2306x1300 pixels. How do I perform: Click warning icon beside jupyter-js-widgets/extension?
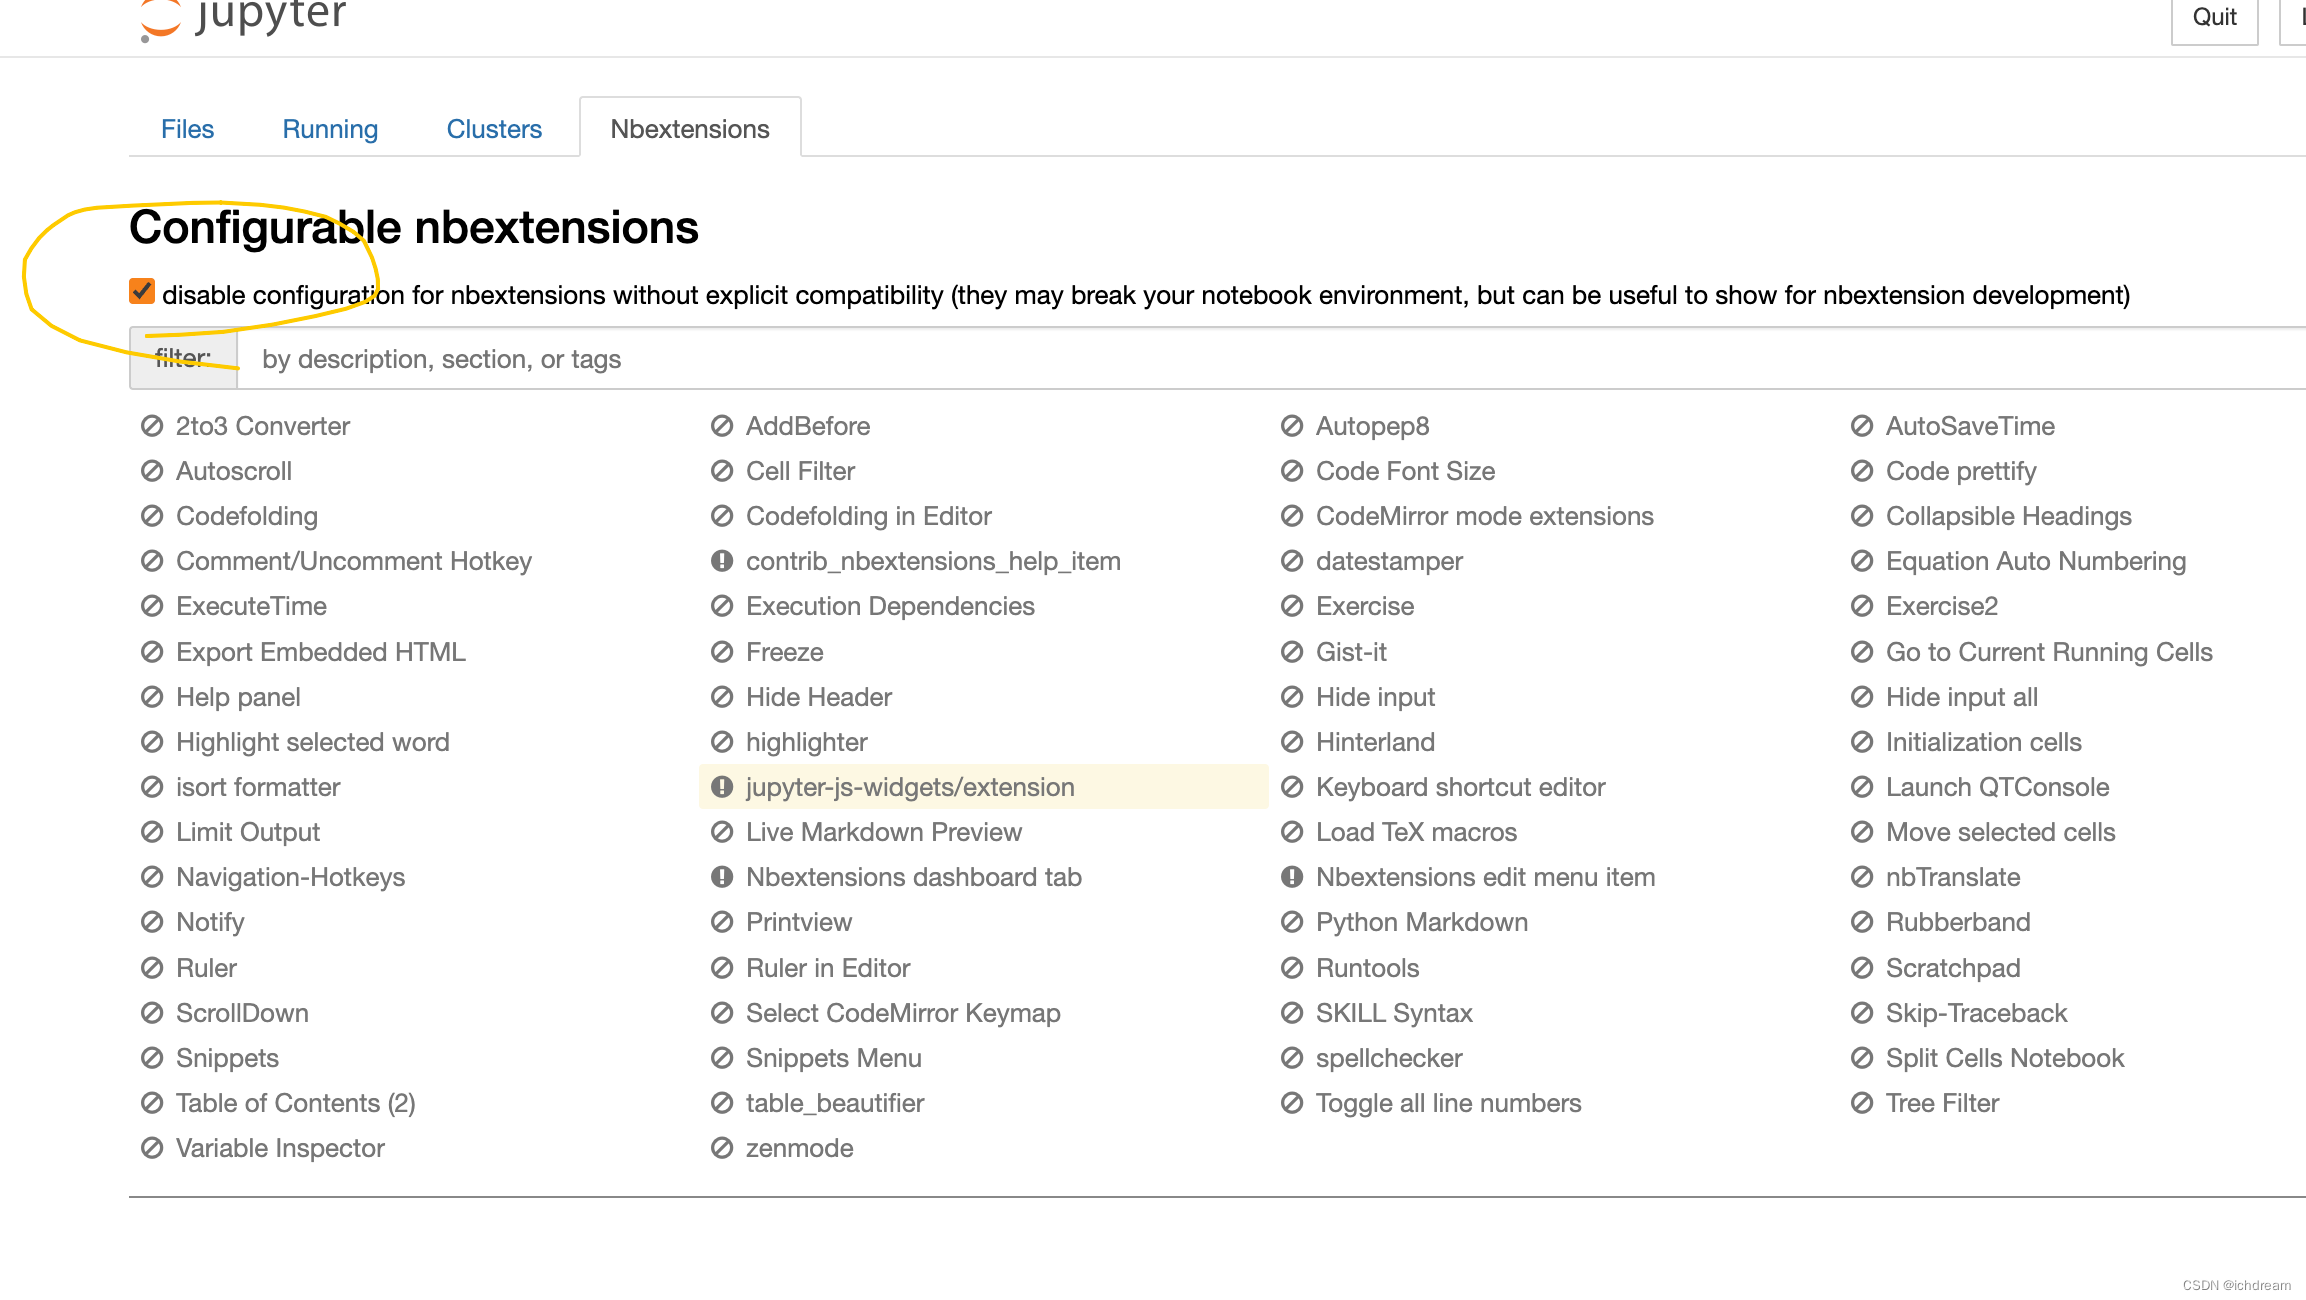722,788
